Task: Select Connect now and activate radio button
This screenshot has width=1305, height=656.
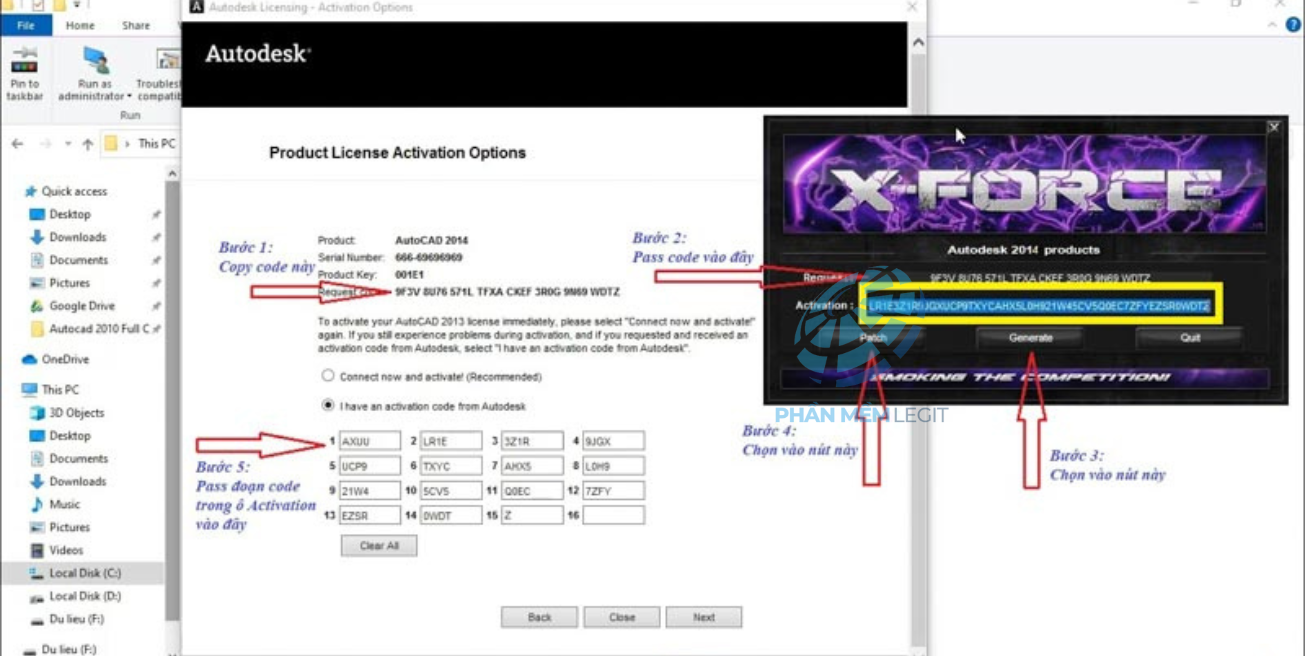Action: (x=328, y=377)
